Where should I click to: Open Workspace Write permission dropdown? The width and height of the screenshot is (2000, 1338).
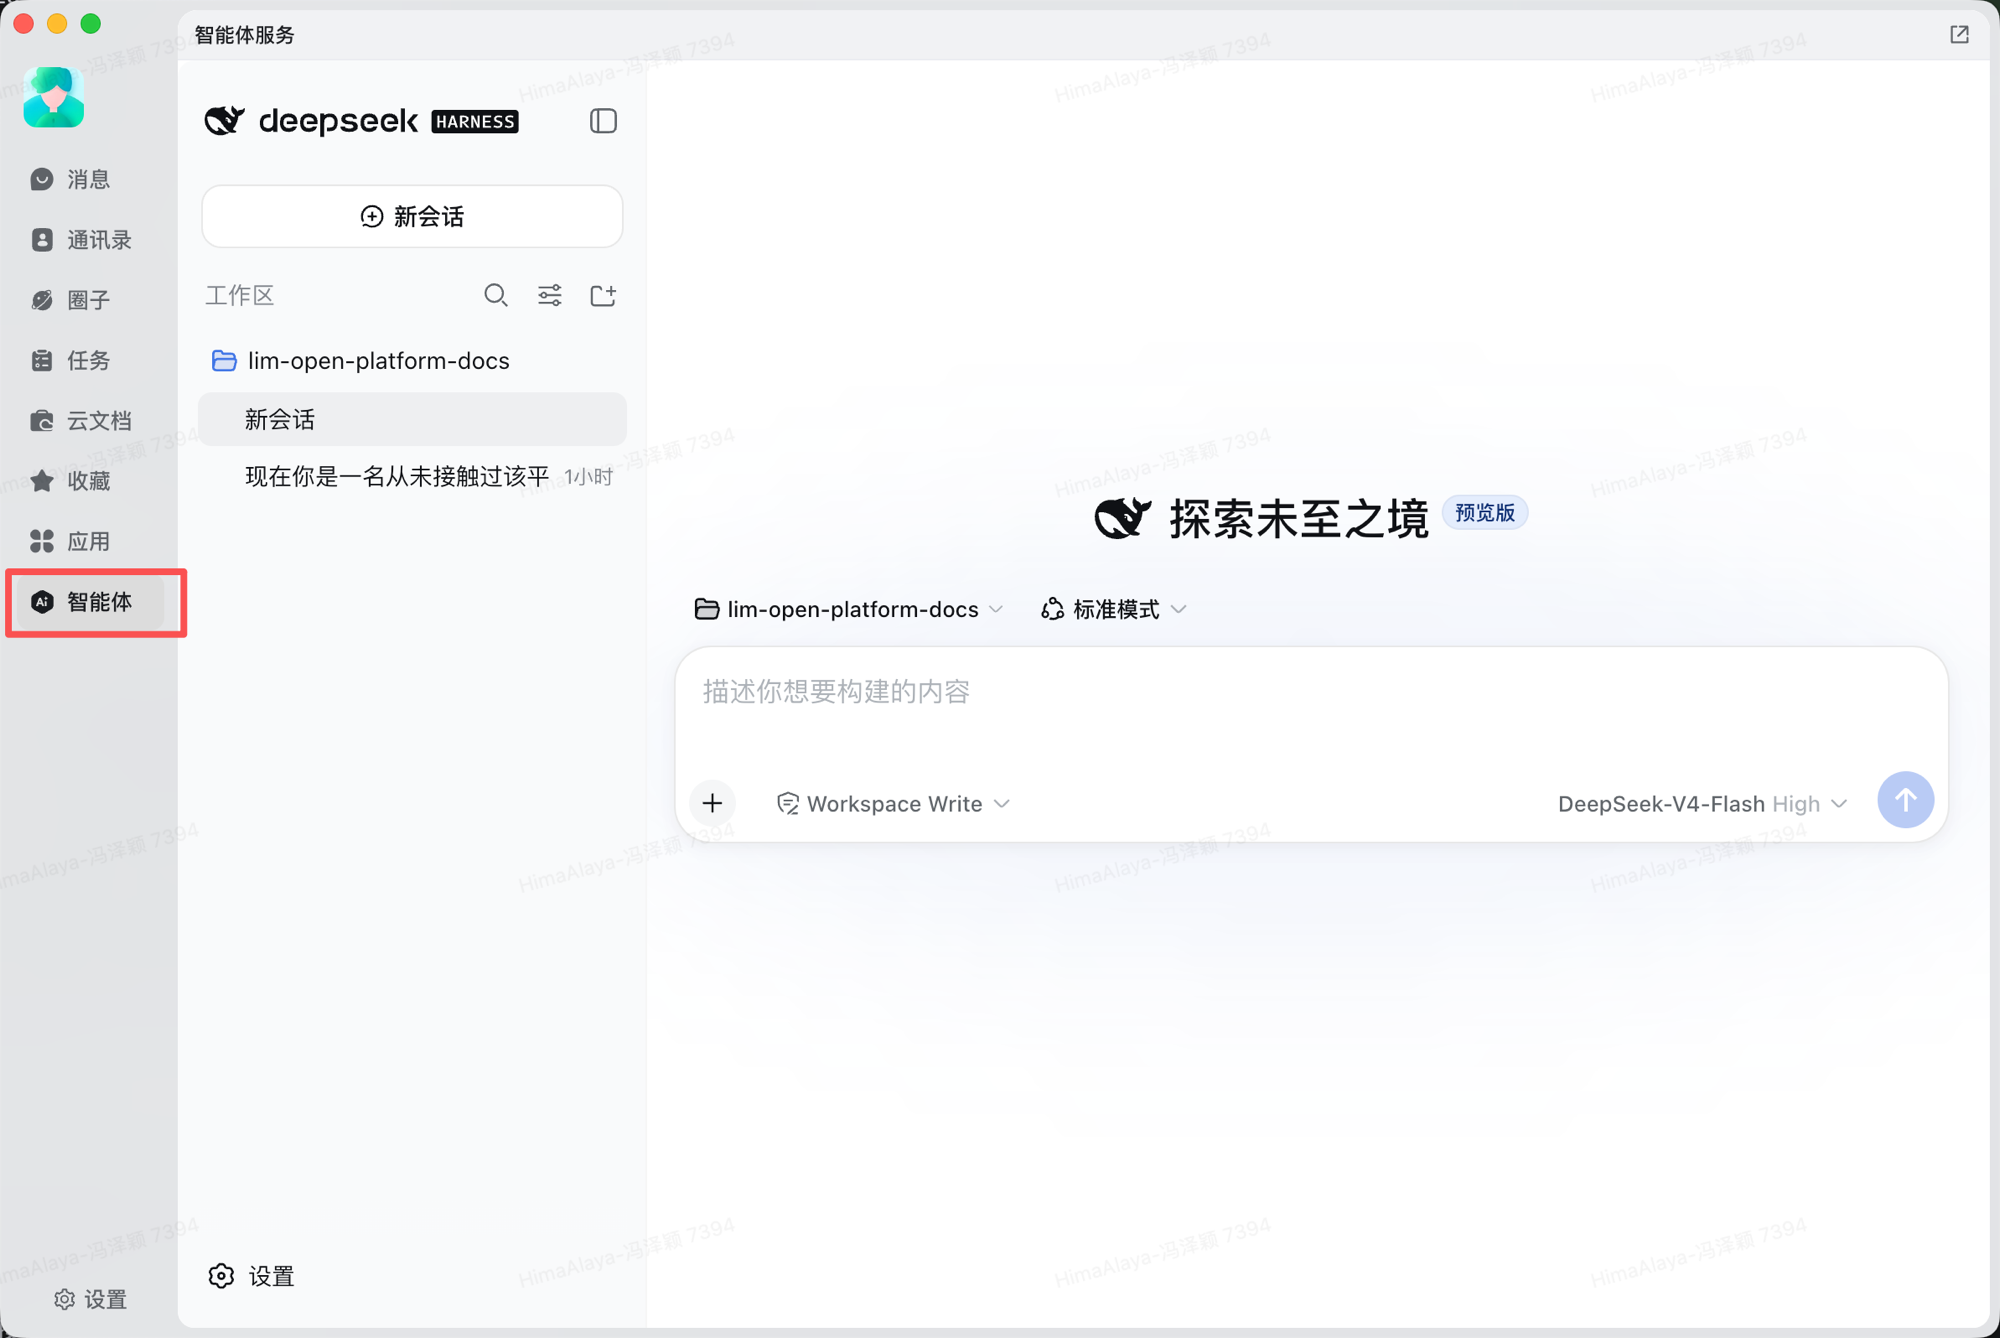[x=893, y=804]
